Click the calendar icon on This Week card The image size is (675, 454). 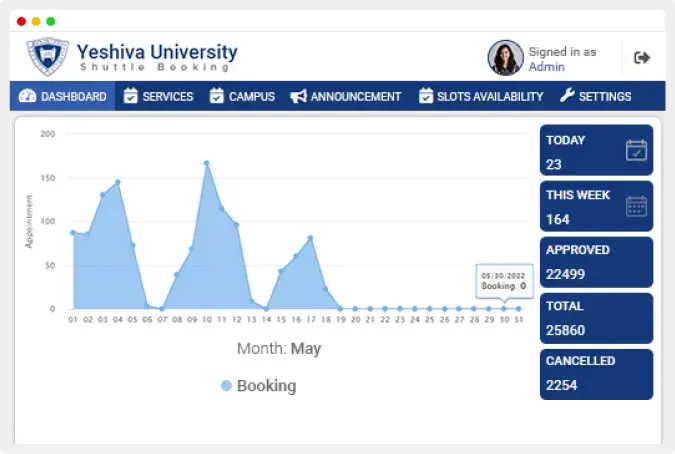point(636,206)
